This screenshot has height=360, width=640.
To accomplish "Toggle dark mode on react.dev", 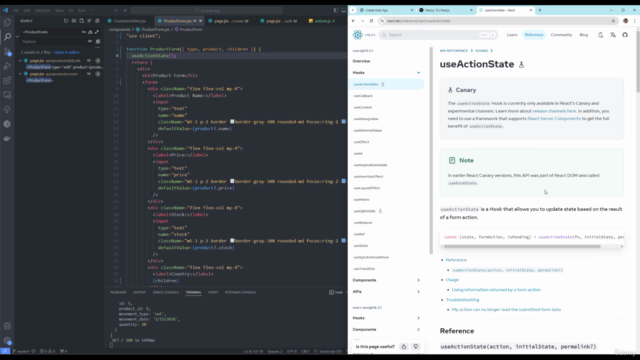I will click(600, 35).
